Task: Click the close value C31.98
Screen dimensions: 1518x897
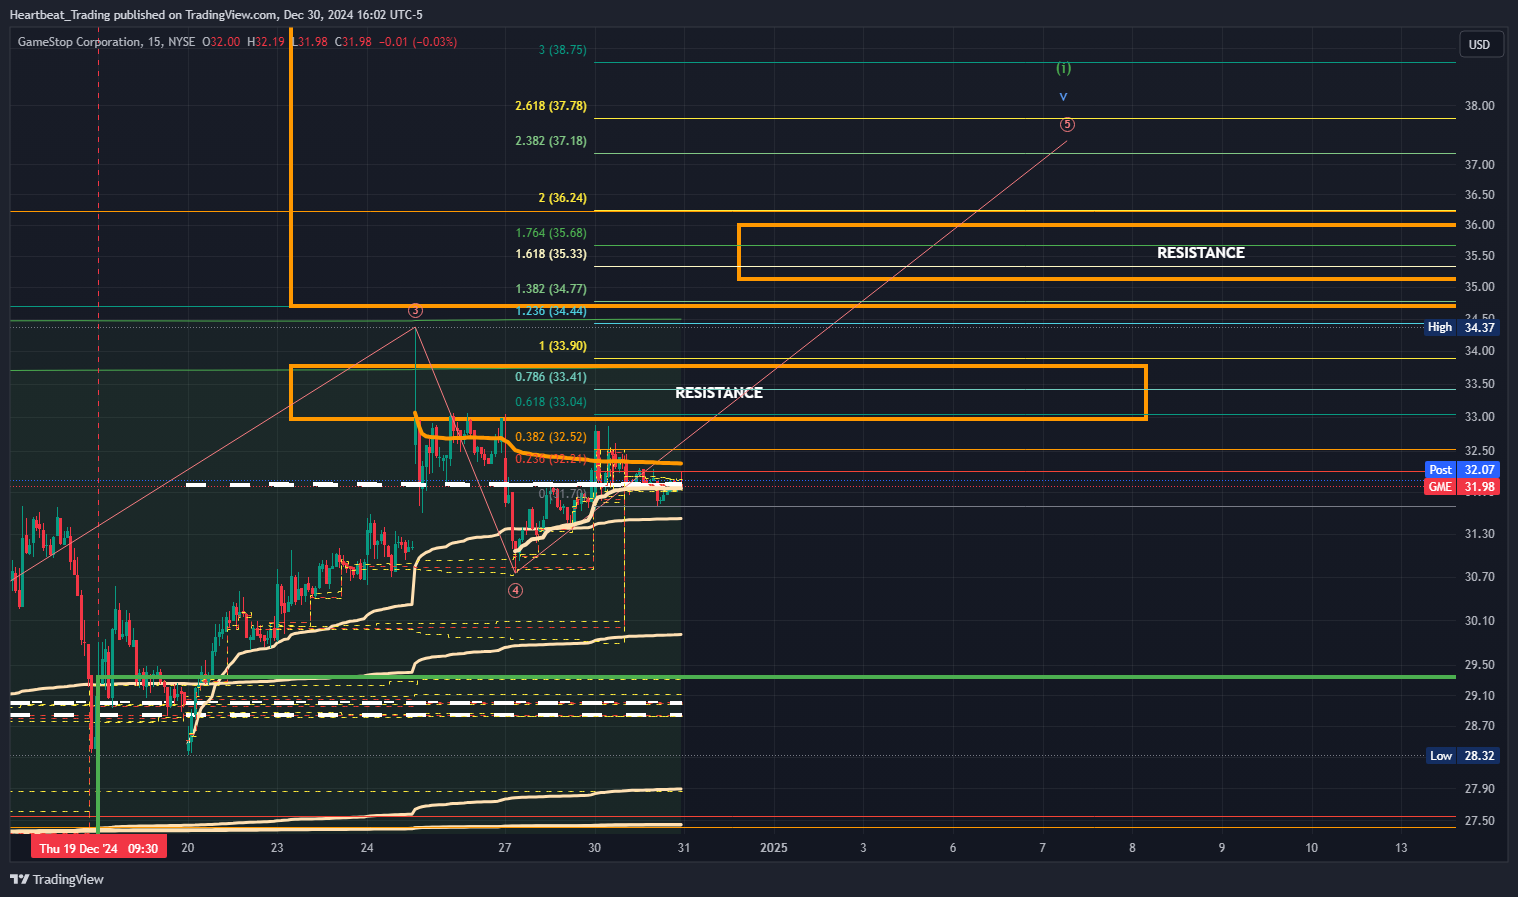Action: 353,42
